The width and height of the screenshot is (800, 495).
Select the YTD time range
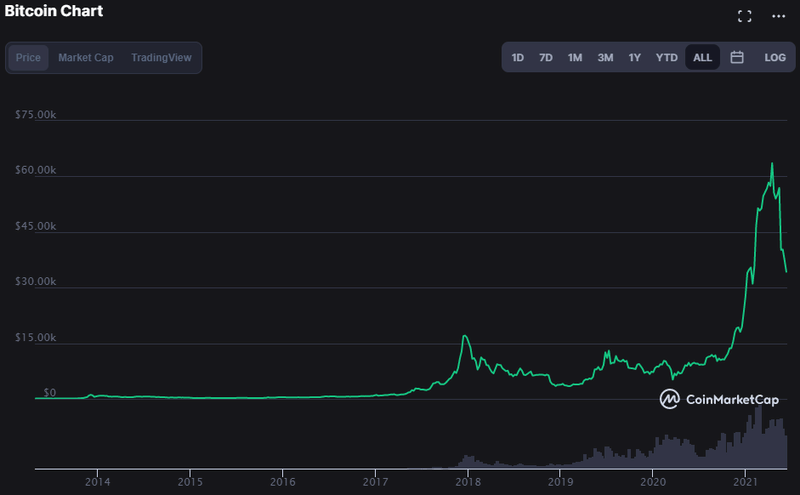(x=666, y=58)
